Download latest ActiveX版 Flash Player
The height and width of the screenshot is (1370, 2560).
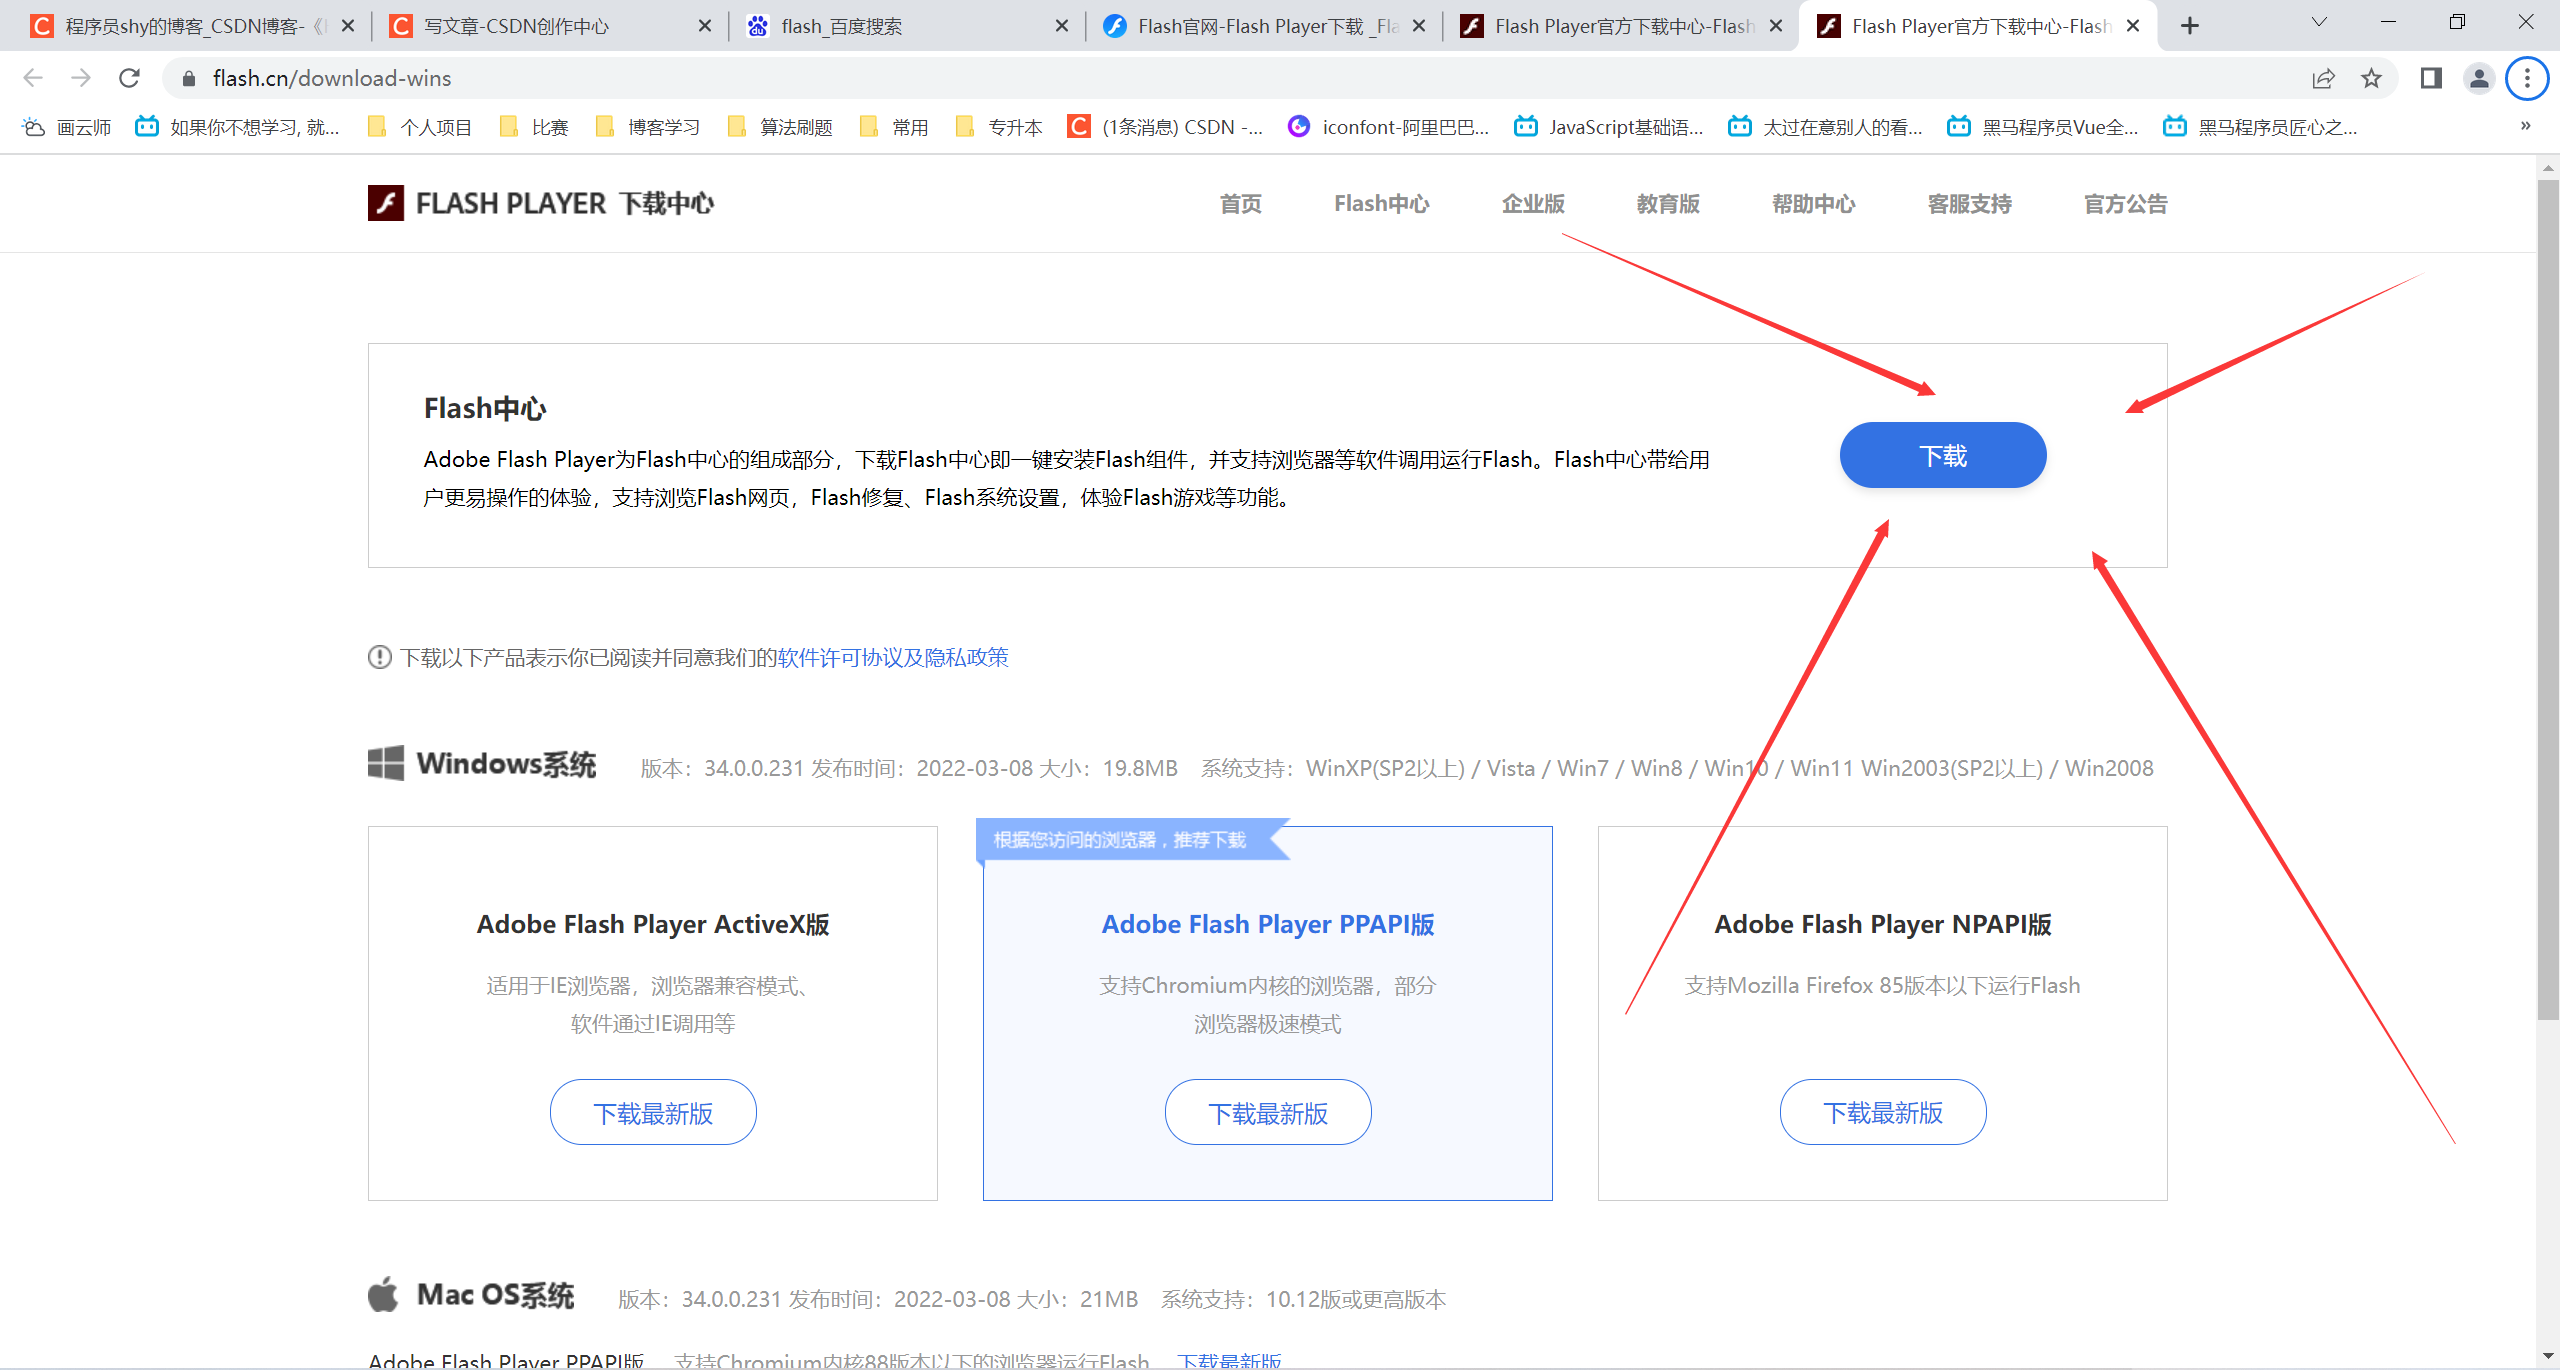click(x=653, y=1112)
